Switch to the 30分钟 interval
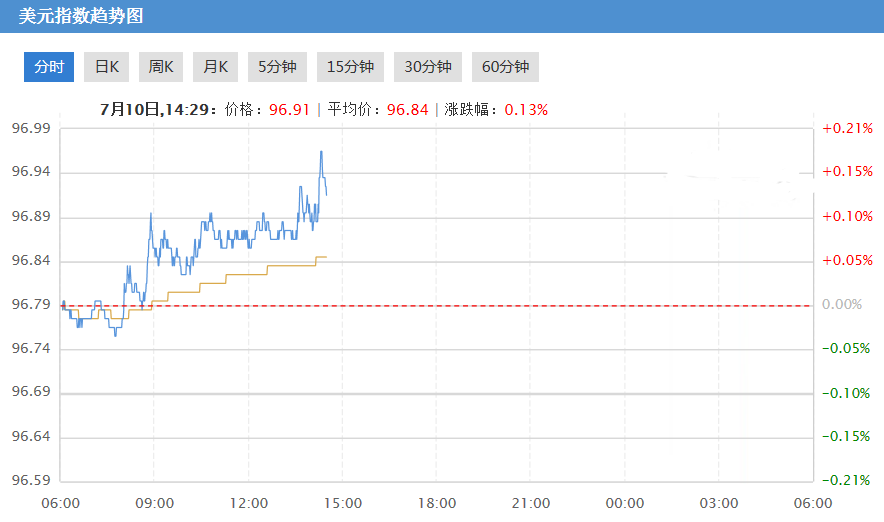This screenshot has height=522, width=884. coord(428,67)
